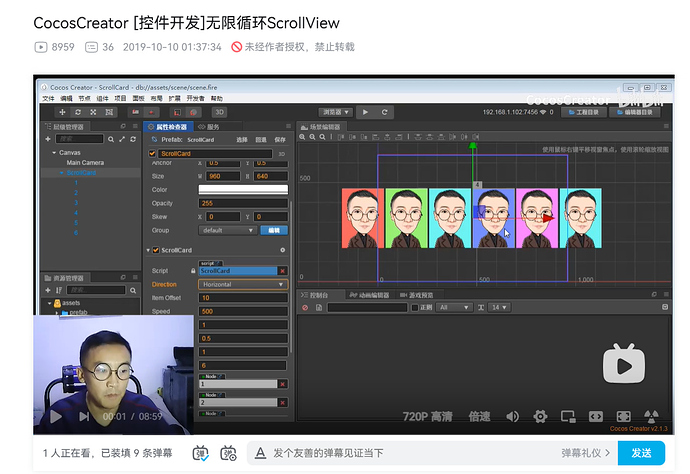
Task: Add asset with the assets panel plus icon
Action: [48, 290]
